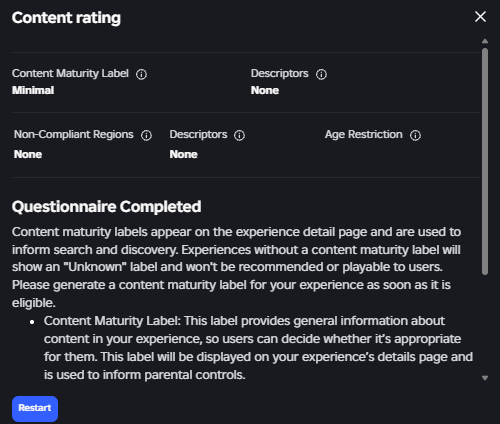Open info icon for Descriptors beside Content Maturity Label
The height and width of the screenshot is (424, 500).
[x=321, y=74]
